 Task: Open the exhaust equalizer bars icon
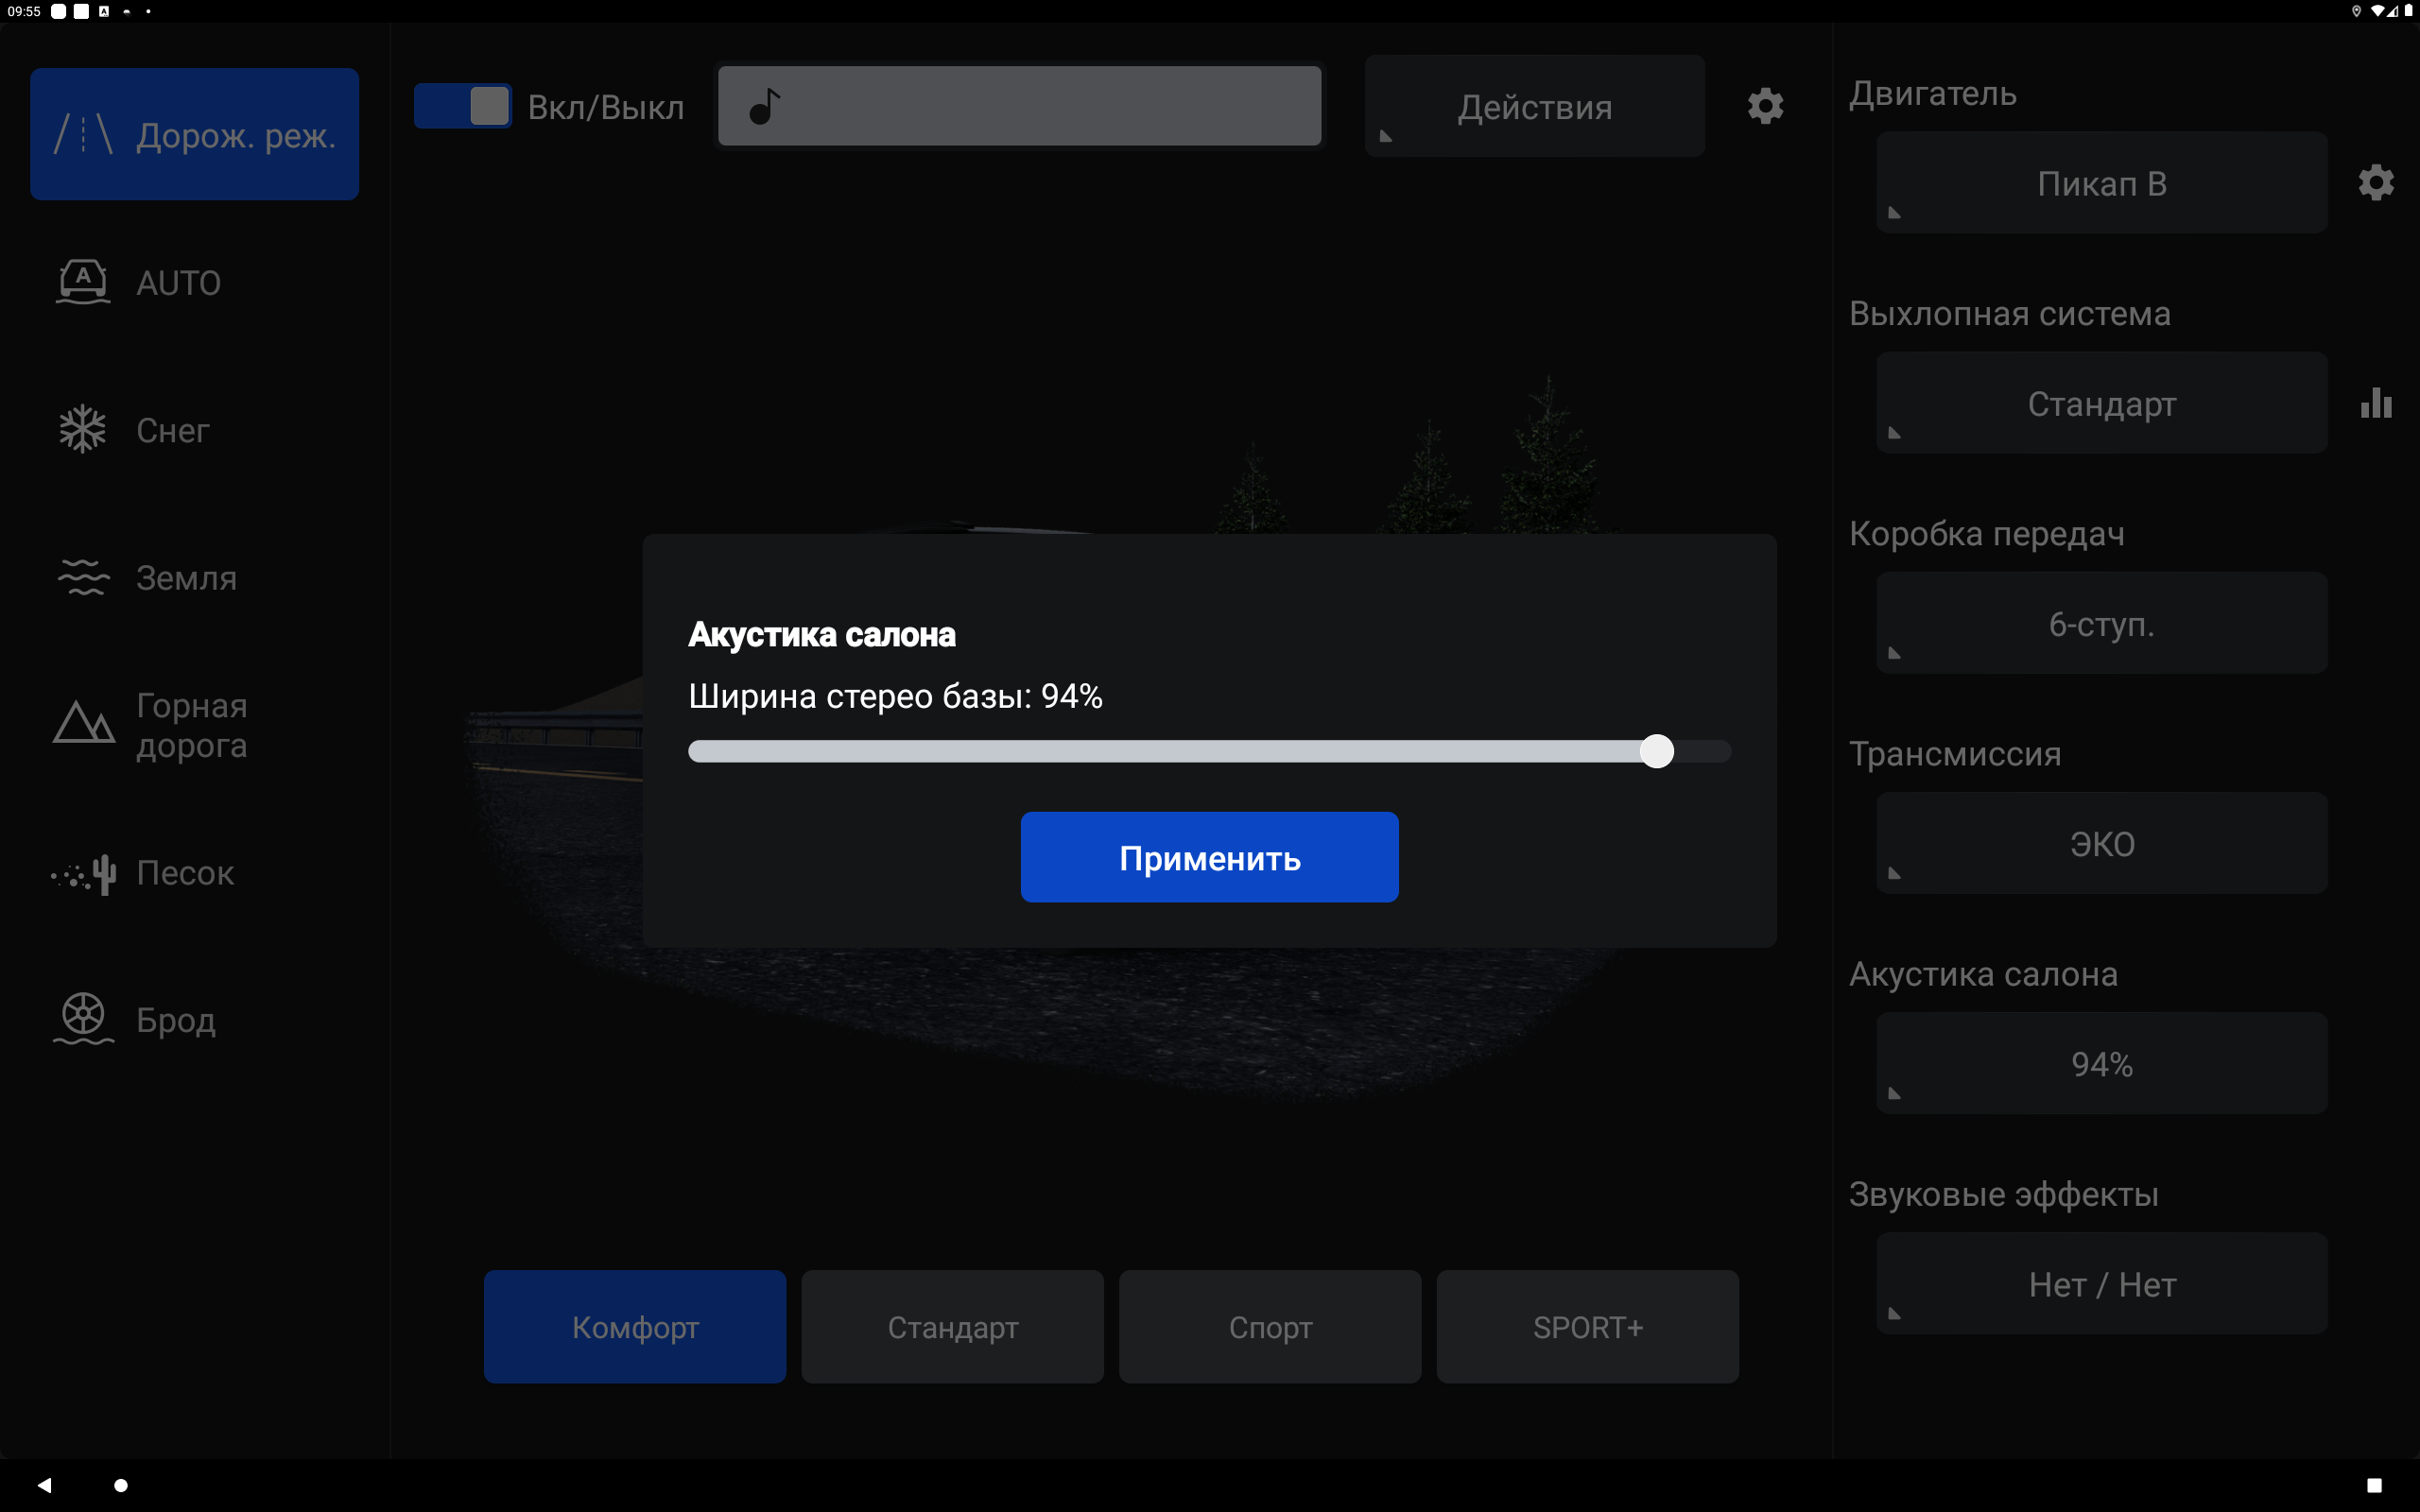click(2376, 403)
